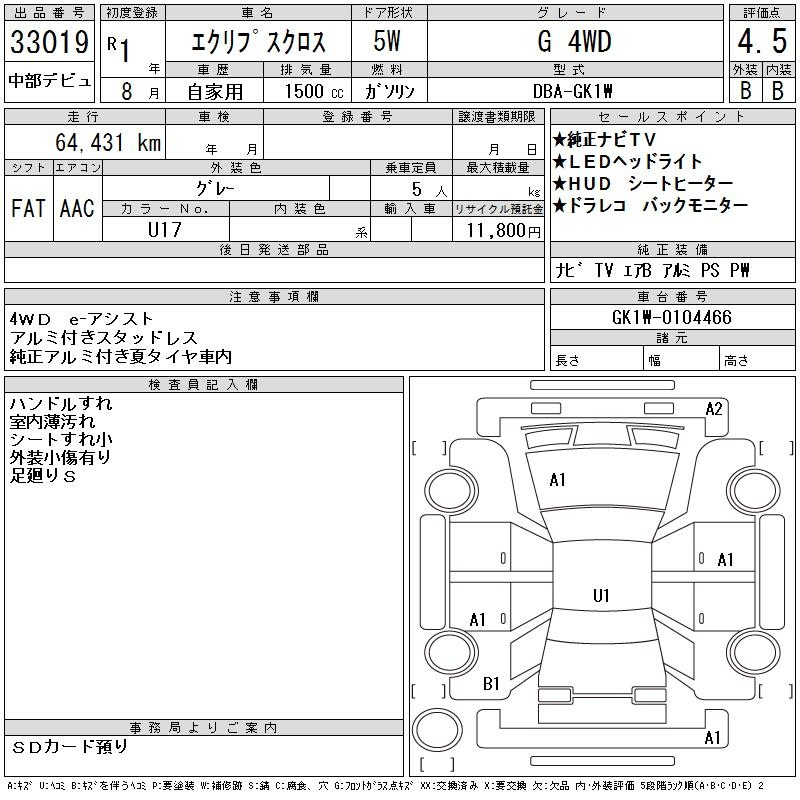The width and height of the screenshot is (800, 800).
Task: Click the star beside 純正ナビTV
Action: pos(559,139)
